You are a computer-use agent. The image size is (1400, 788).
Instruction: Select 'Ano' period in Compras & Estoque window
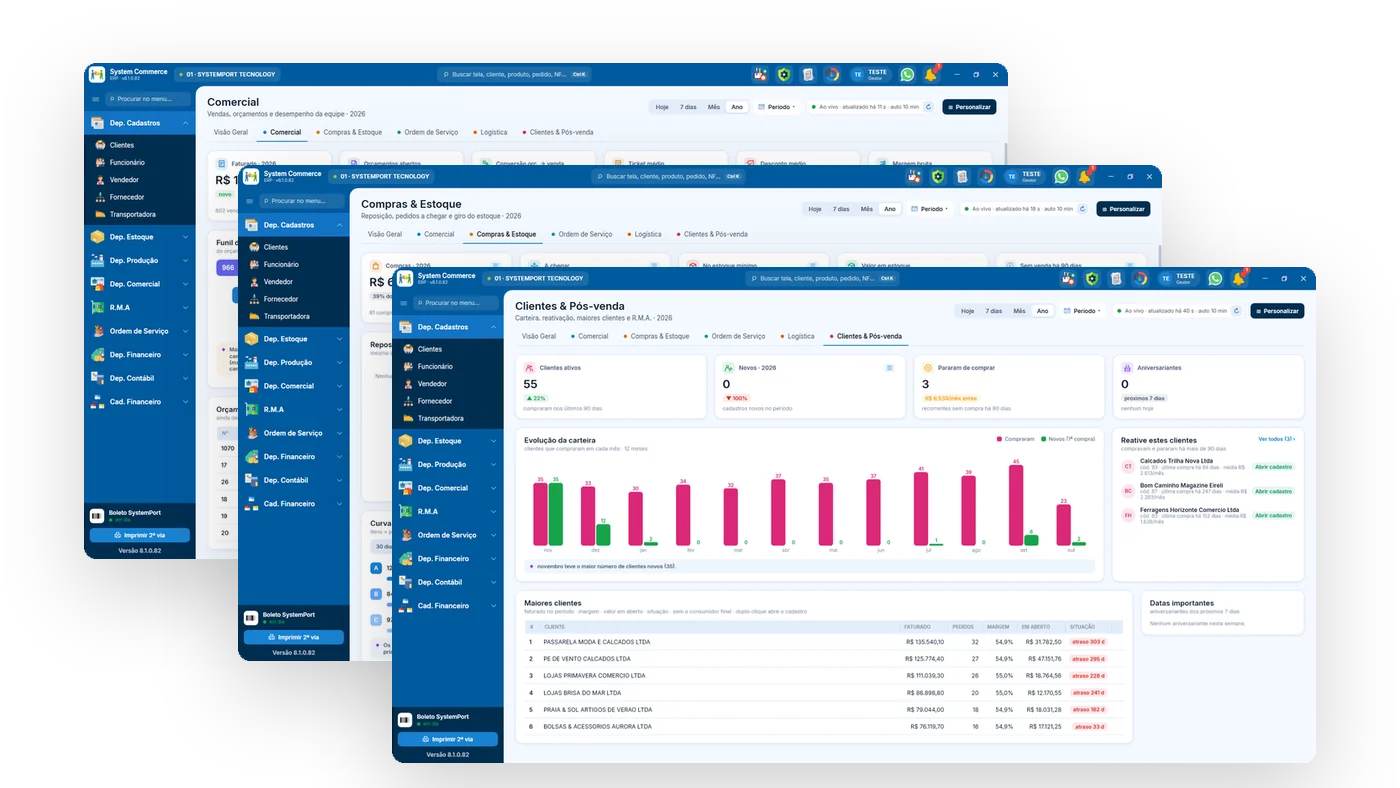point(890,209)
